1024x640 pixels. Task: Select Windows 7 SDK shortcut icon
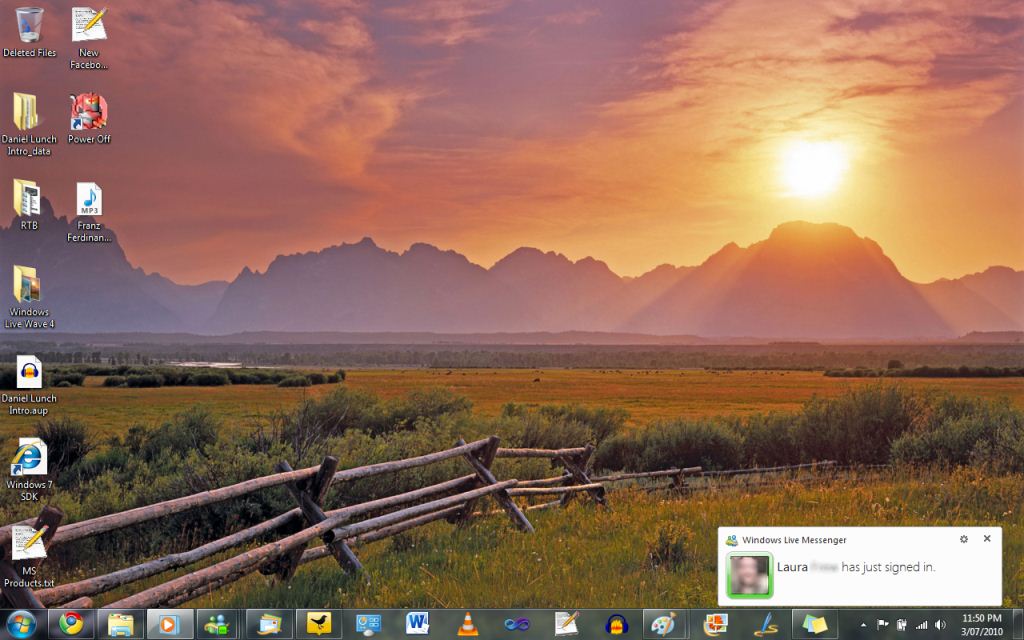pos(29,470)
